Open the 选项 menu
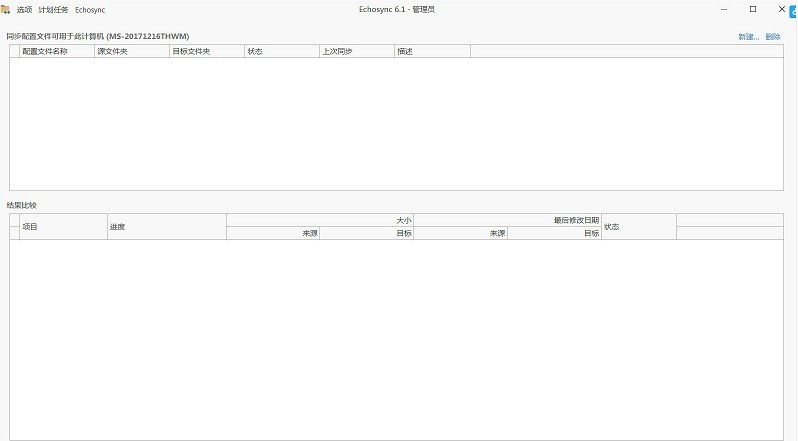Viewport: 798px width, 441px height. pos(24,10)
